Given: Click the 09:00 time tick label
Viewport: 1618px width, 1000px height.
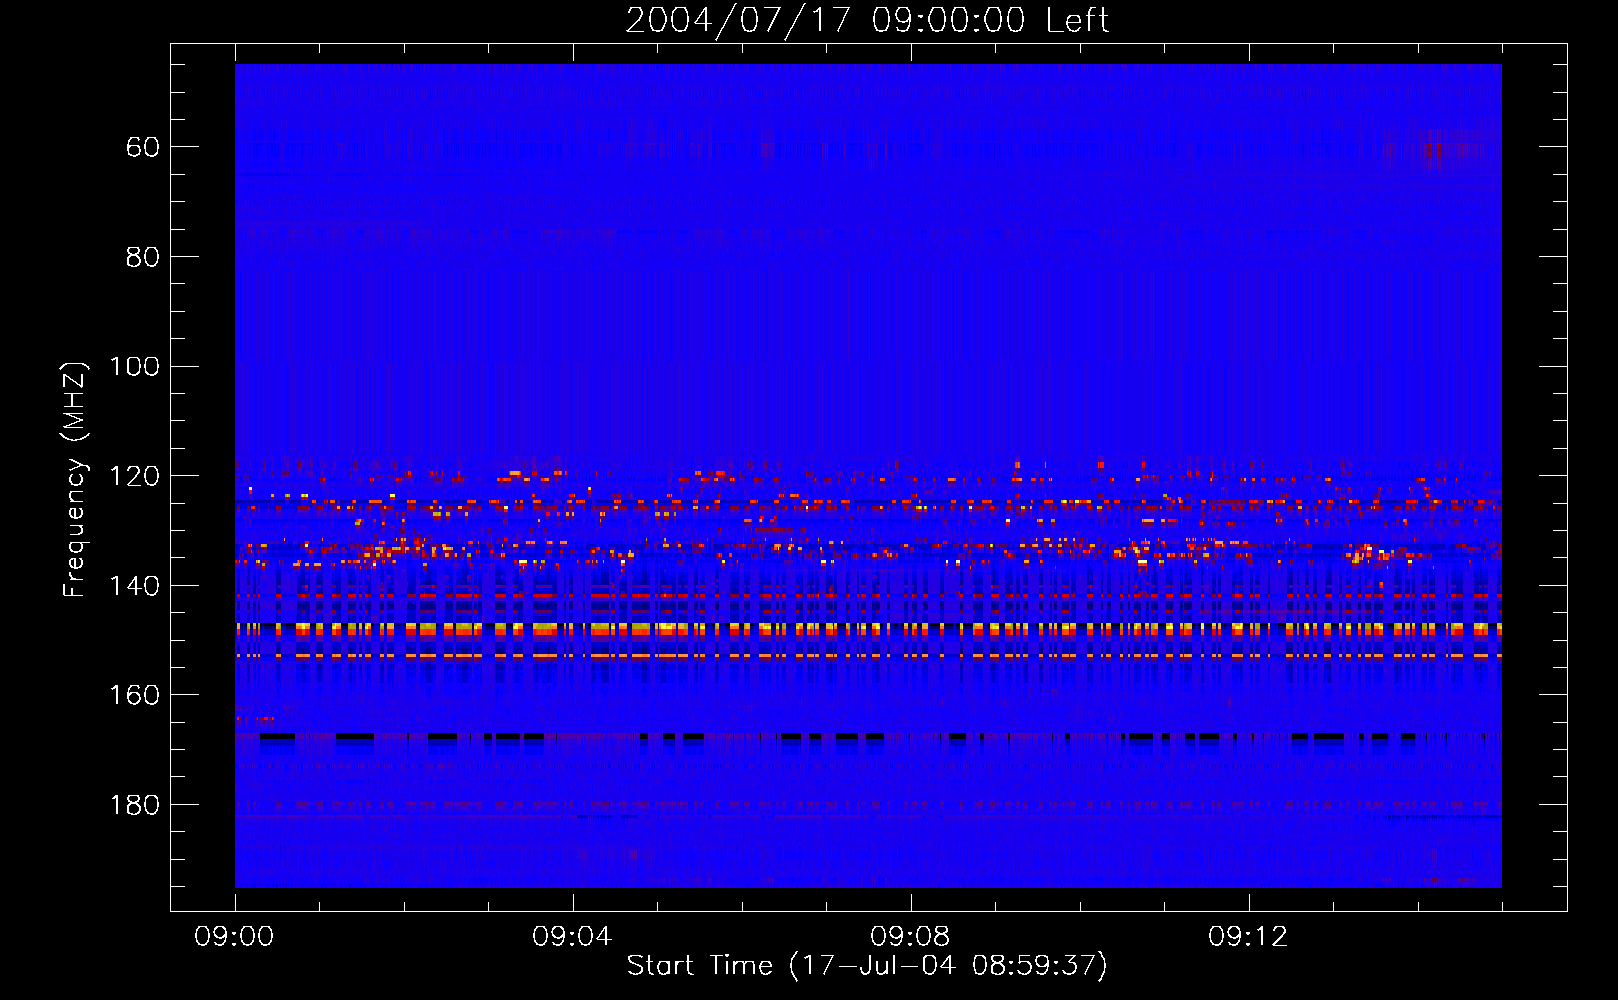Looking at the screenshot, I should pyautogui.click(x=234, y=937).
